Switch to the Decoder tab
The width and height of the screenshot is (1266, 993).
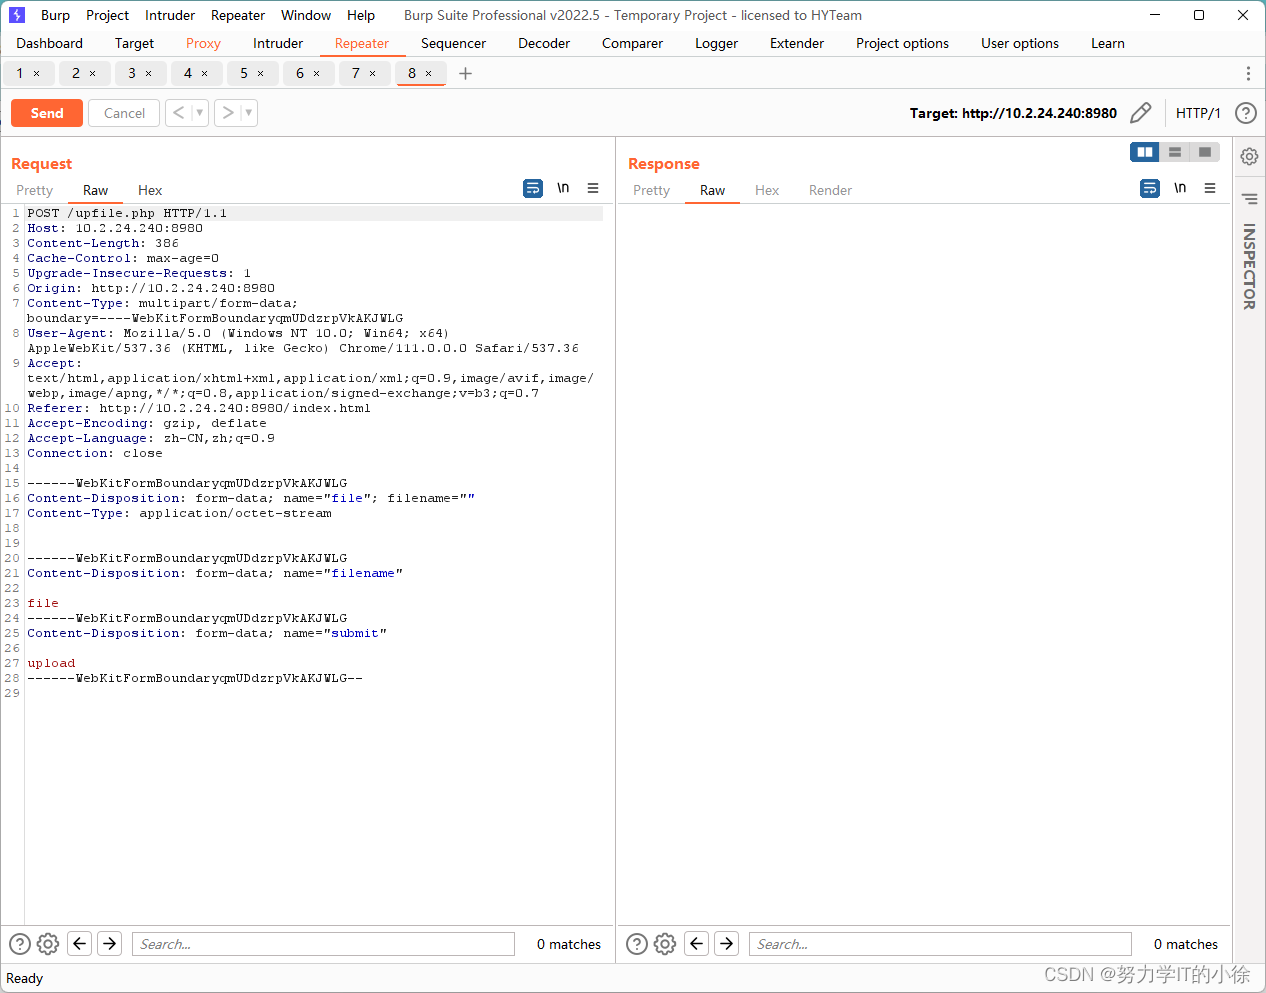coord(544,43)
